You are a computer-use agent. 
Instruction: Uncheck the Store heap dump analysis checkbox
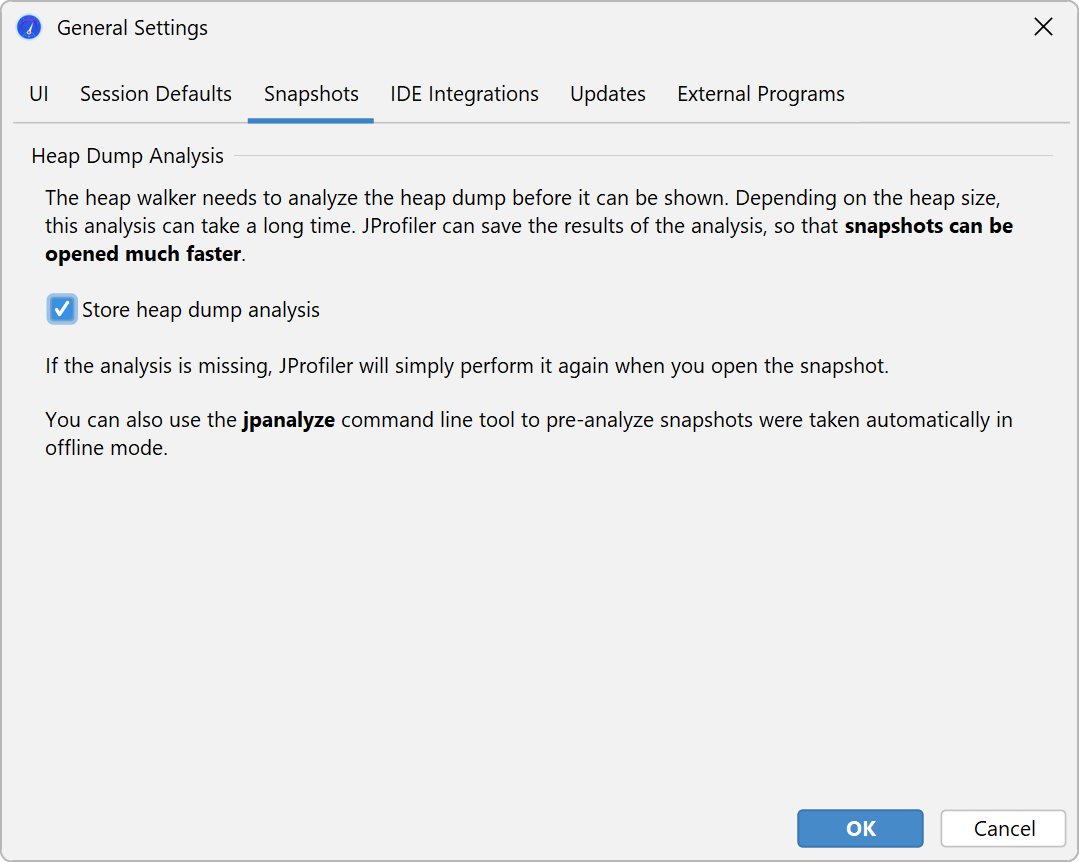[x=63, y=309]
